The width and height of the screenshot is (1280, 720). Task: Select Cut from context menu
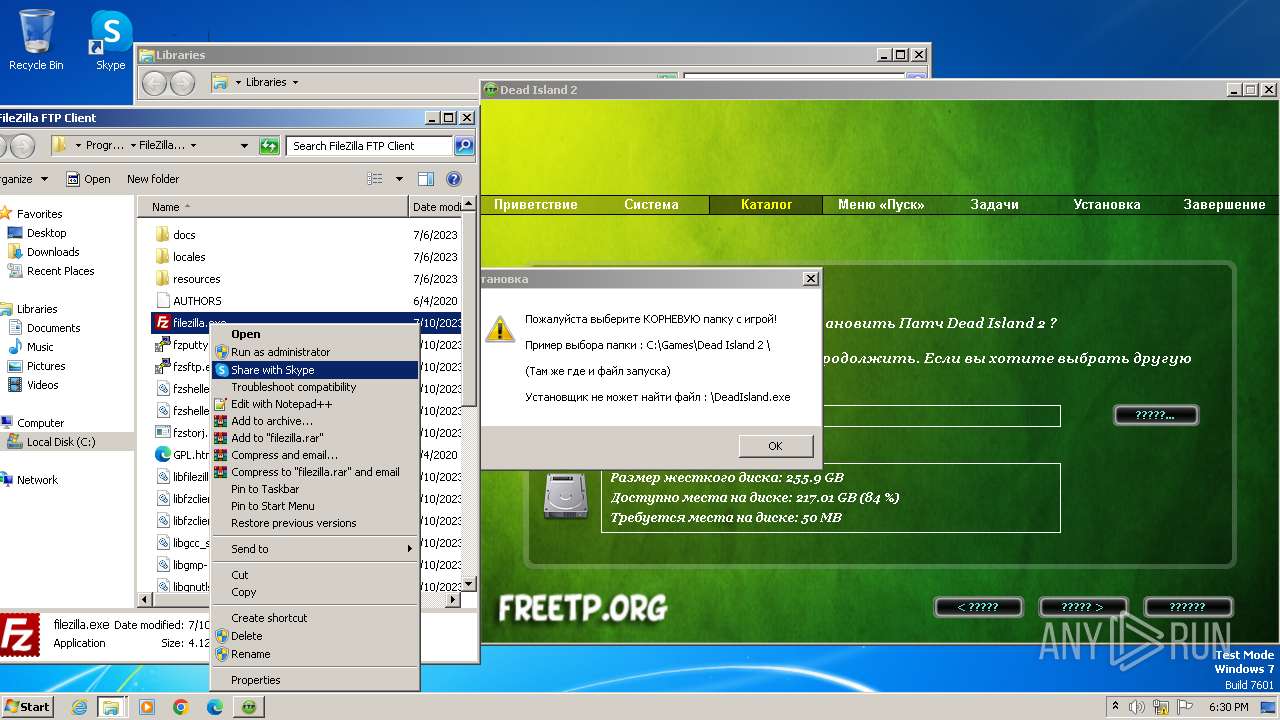pos(314,575)
